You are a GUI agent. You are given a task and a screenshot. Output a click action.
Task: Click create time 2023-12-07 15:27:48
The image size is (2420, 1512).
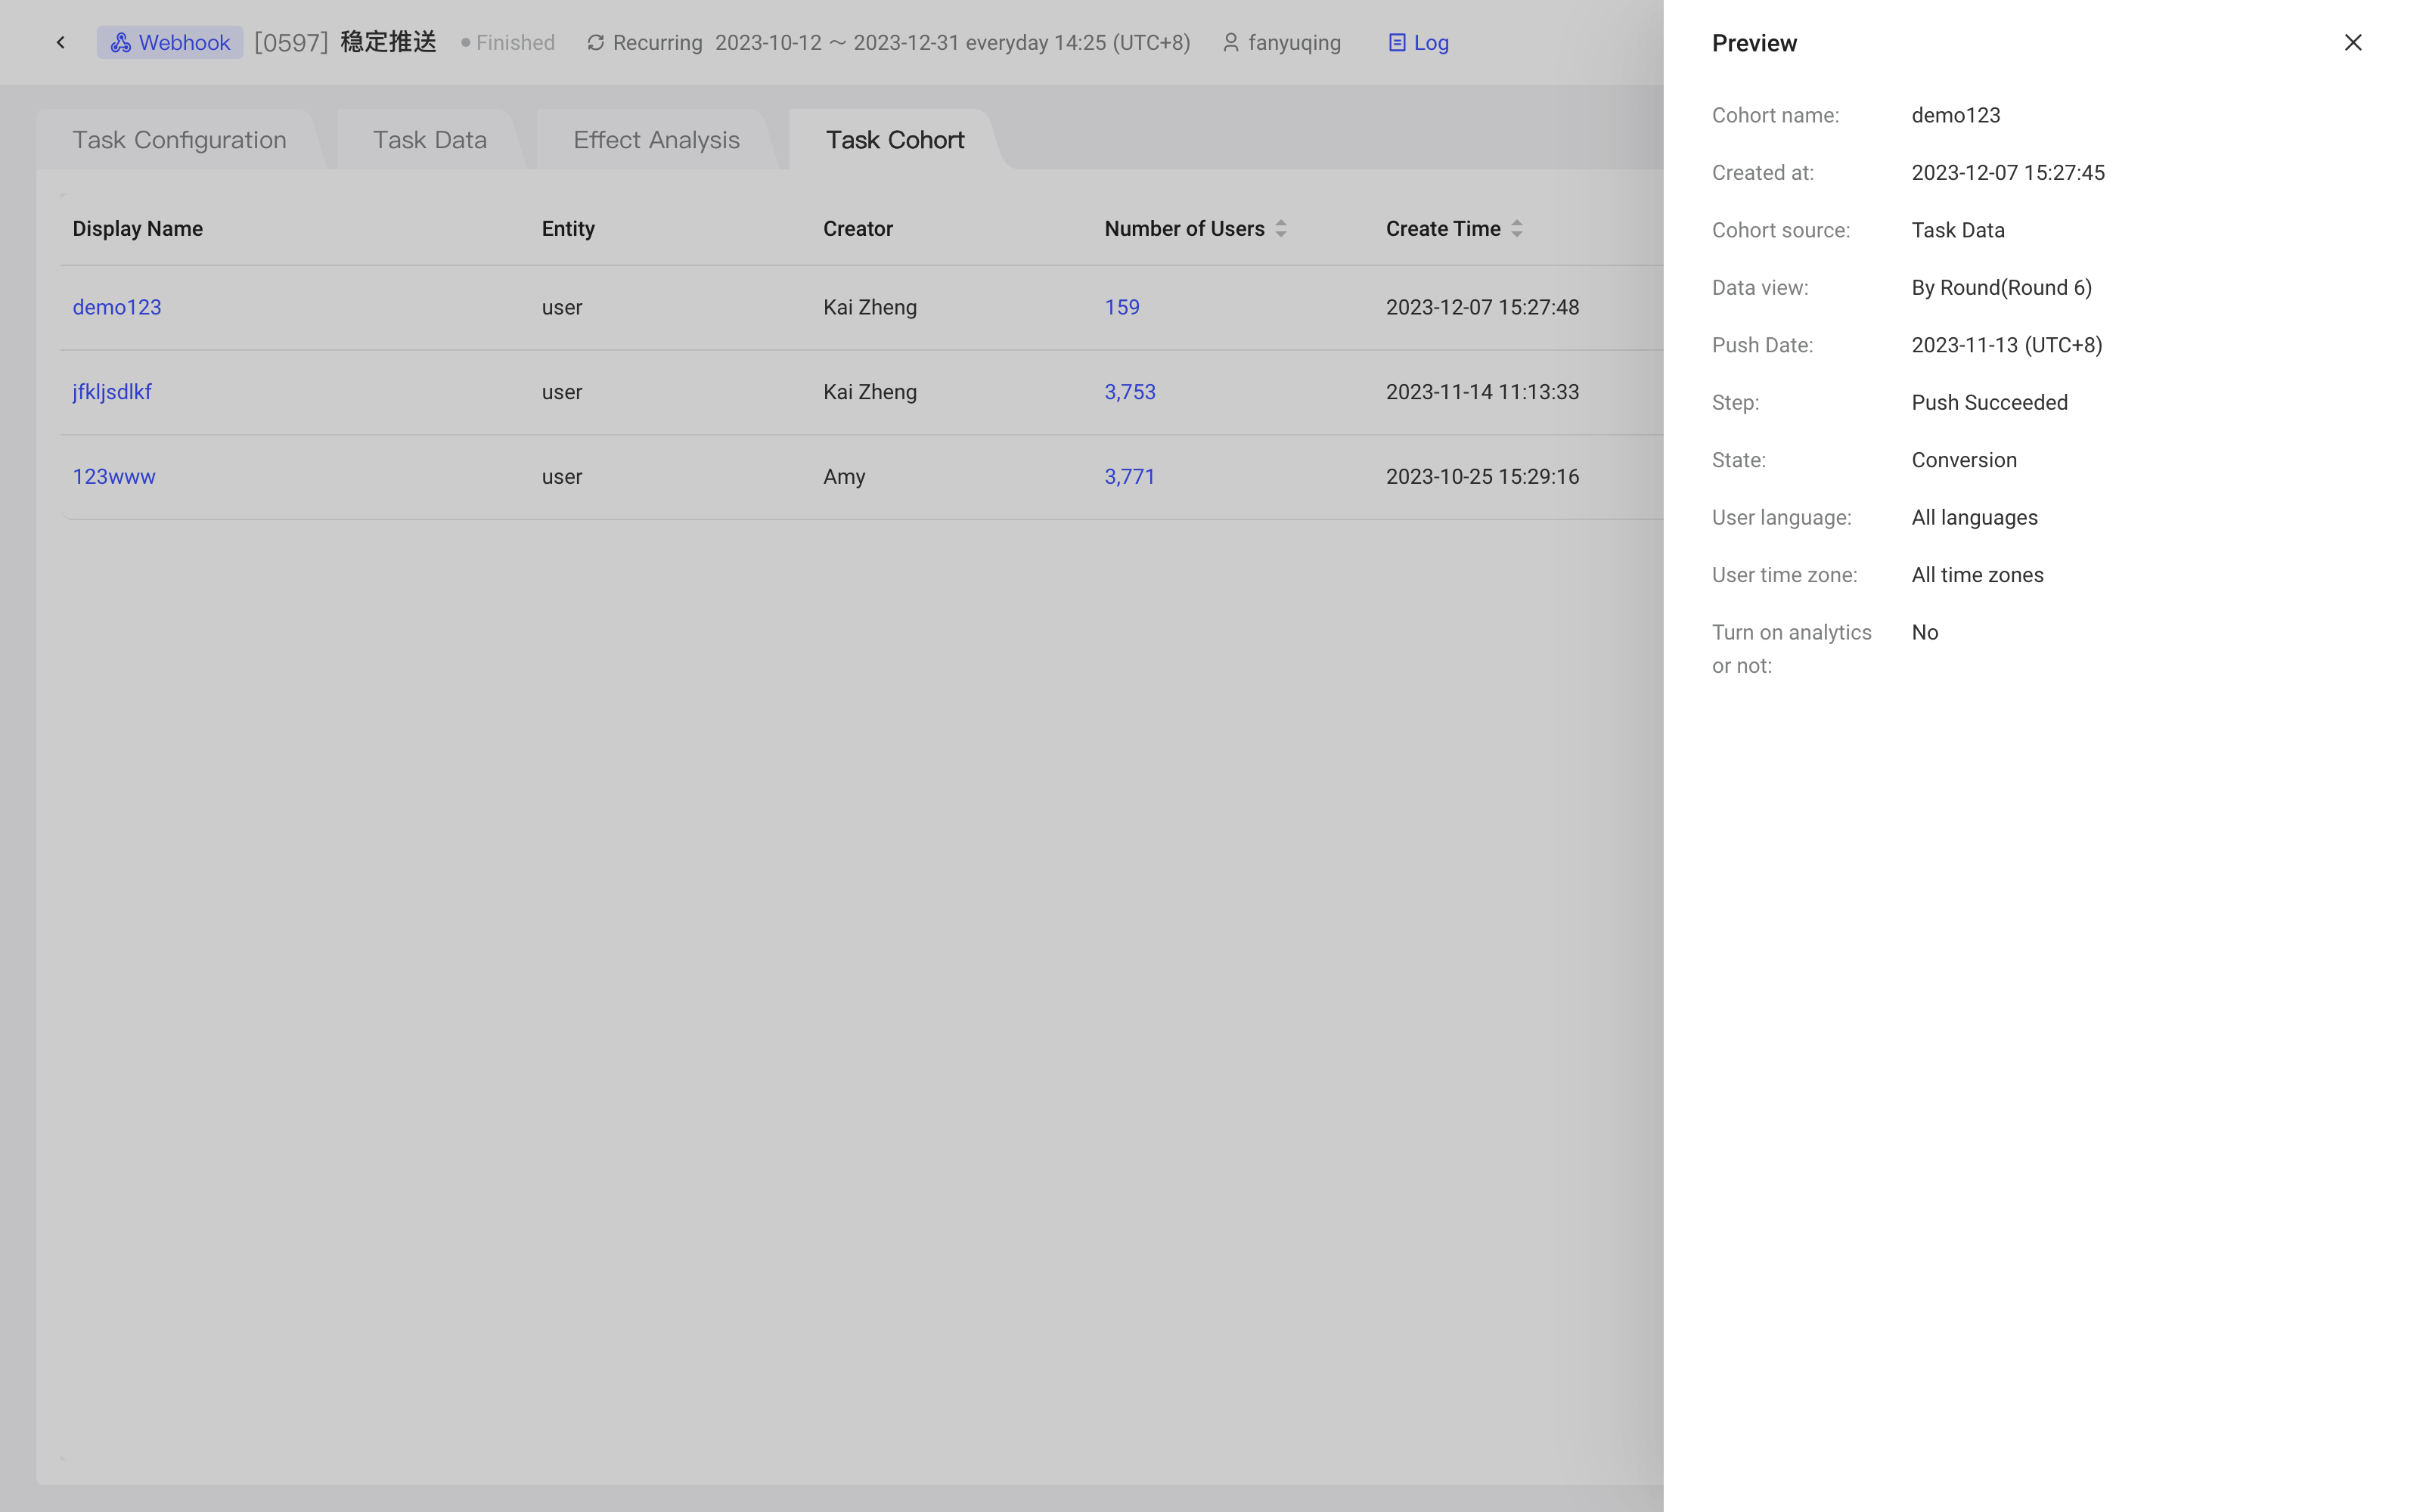tap(1482, 307)
